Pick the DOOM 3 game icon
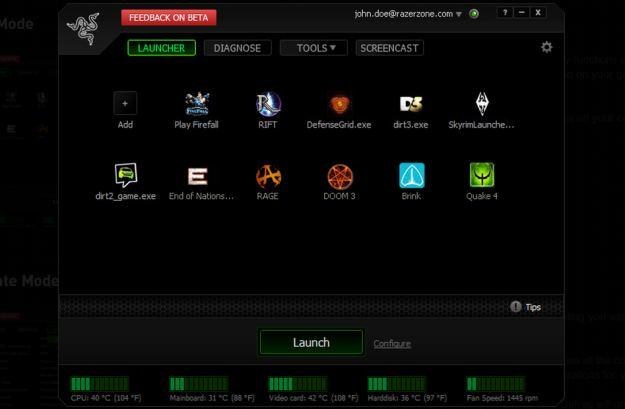Viewport: 625px width, 409px height. pos(340,176)
